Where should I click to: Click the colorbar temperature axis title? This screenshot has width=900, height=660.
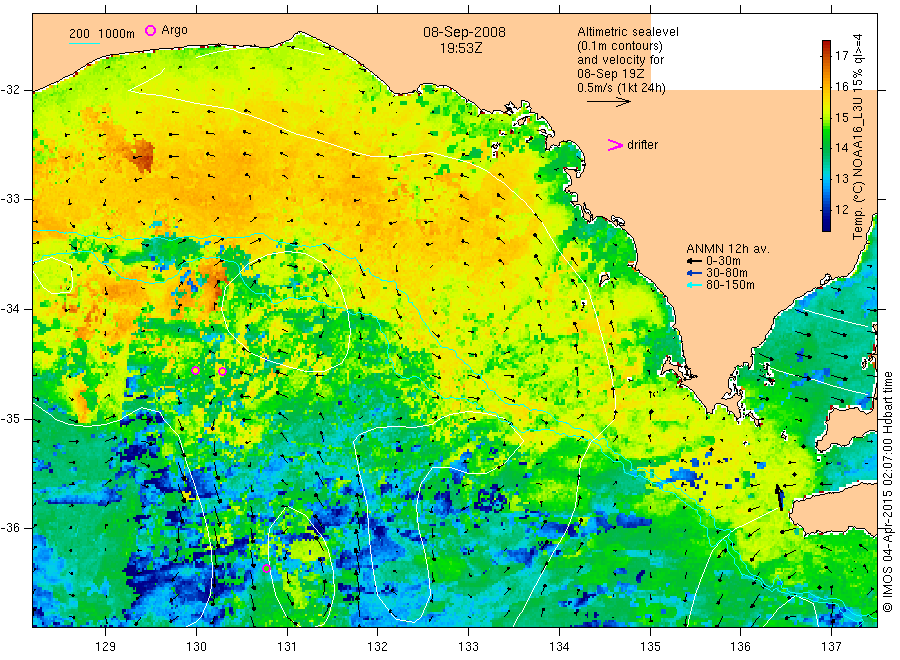click(x=858, y=136)
